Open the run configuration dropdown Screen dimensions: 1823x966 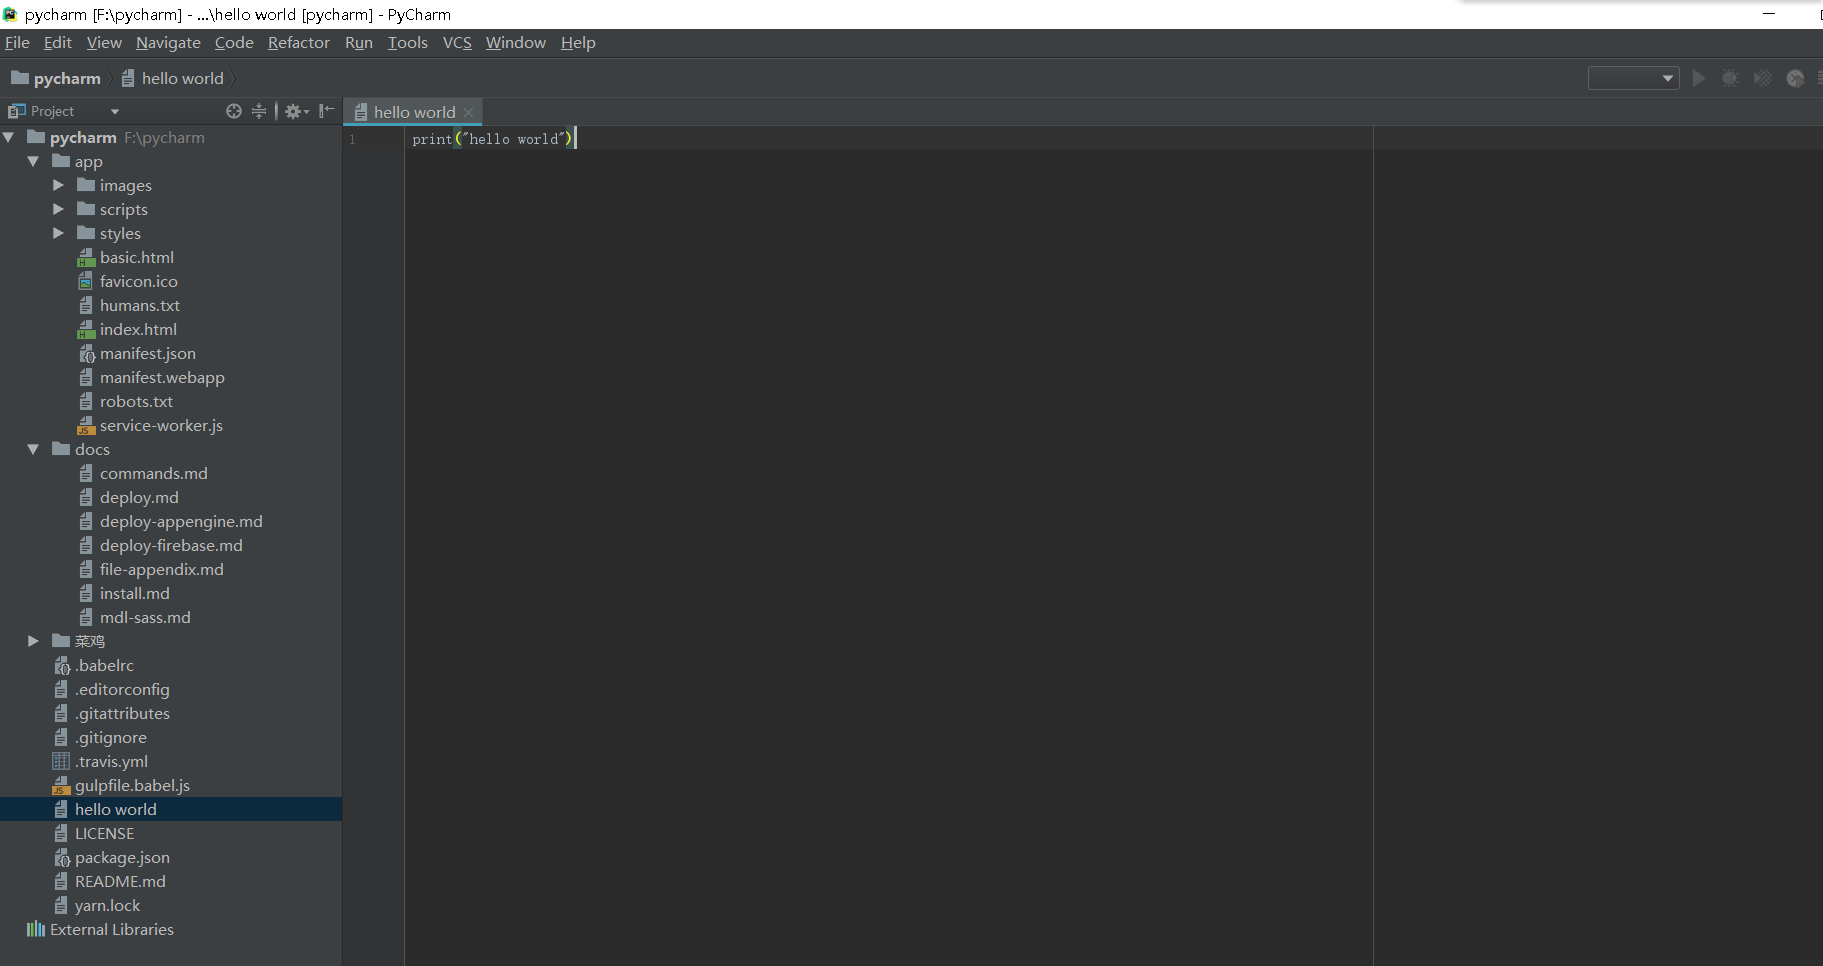click(1633, 78)
